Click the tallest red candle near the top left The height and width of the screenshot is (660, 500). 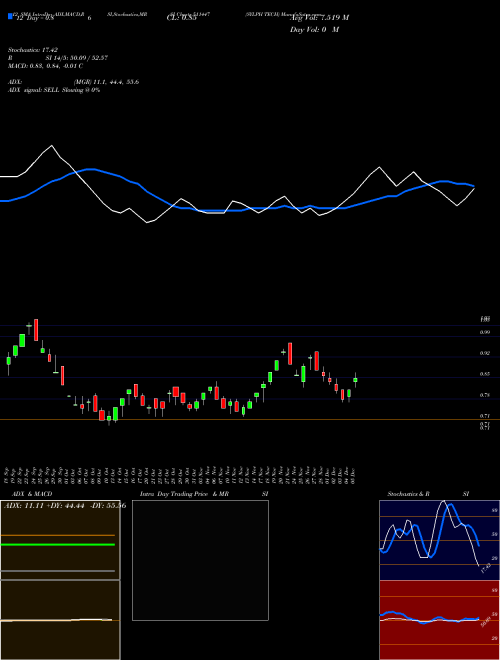pos(36,330)
